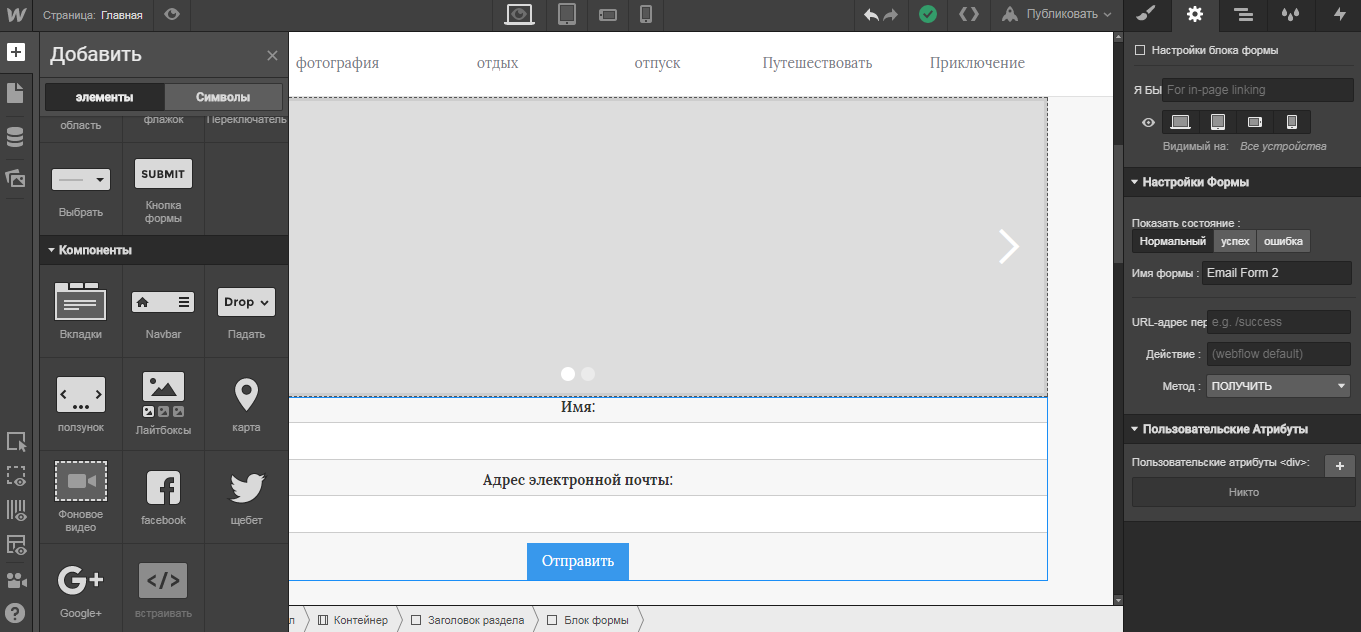Open the CMS collections icon
This screenshot has width=1361, height=632.
[x=15, y=137]
